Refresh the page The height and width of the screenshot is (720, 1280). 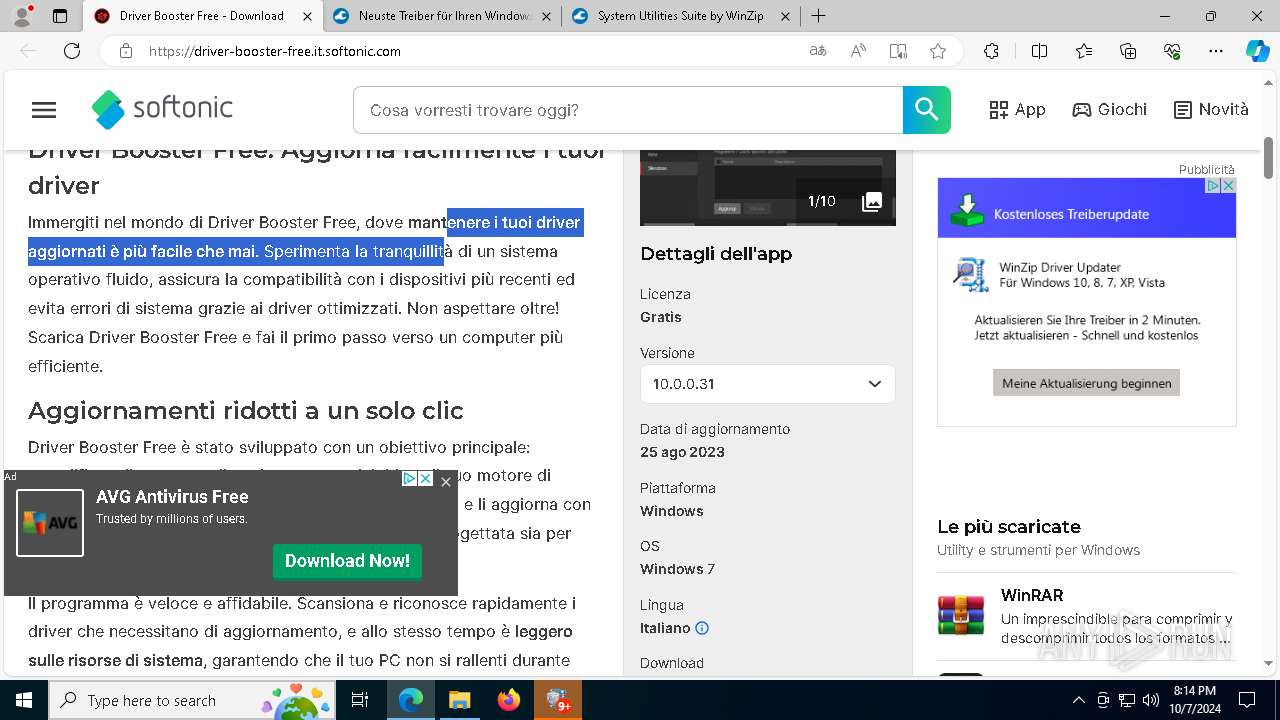point(72,51)
